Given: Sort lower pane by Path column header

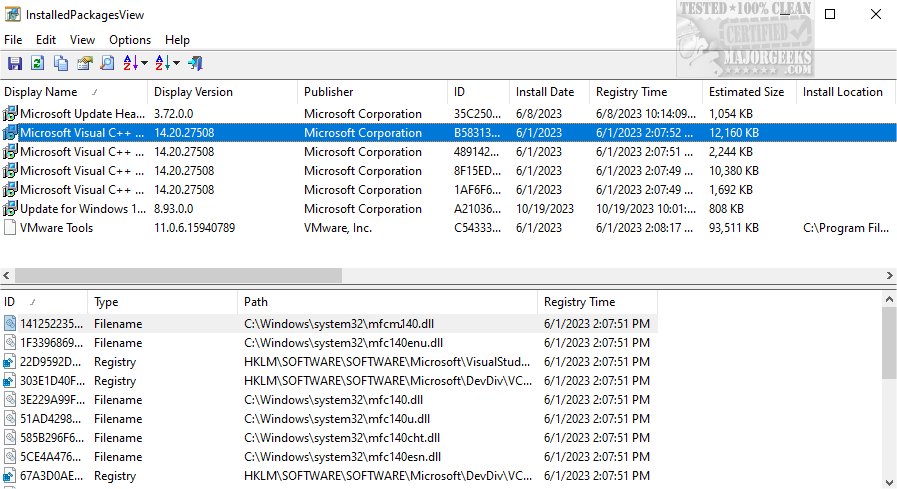Looking at the screenshot, I should point(256,302).
